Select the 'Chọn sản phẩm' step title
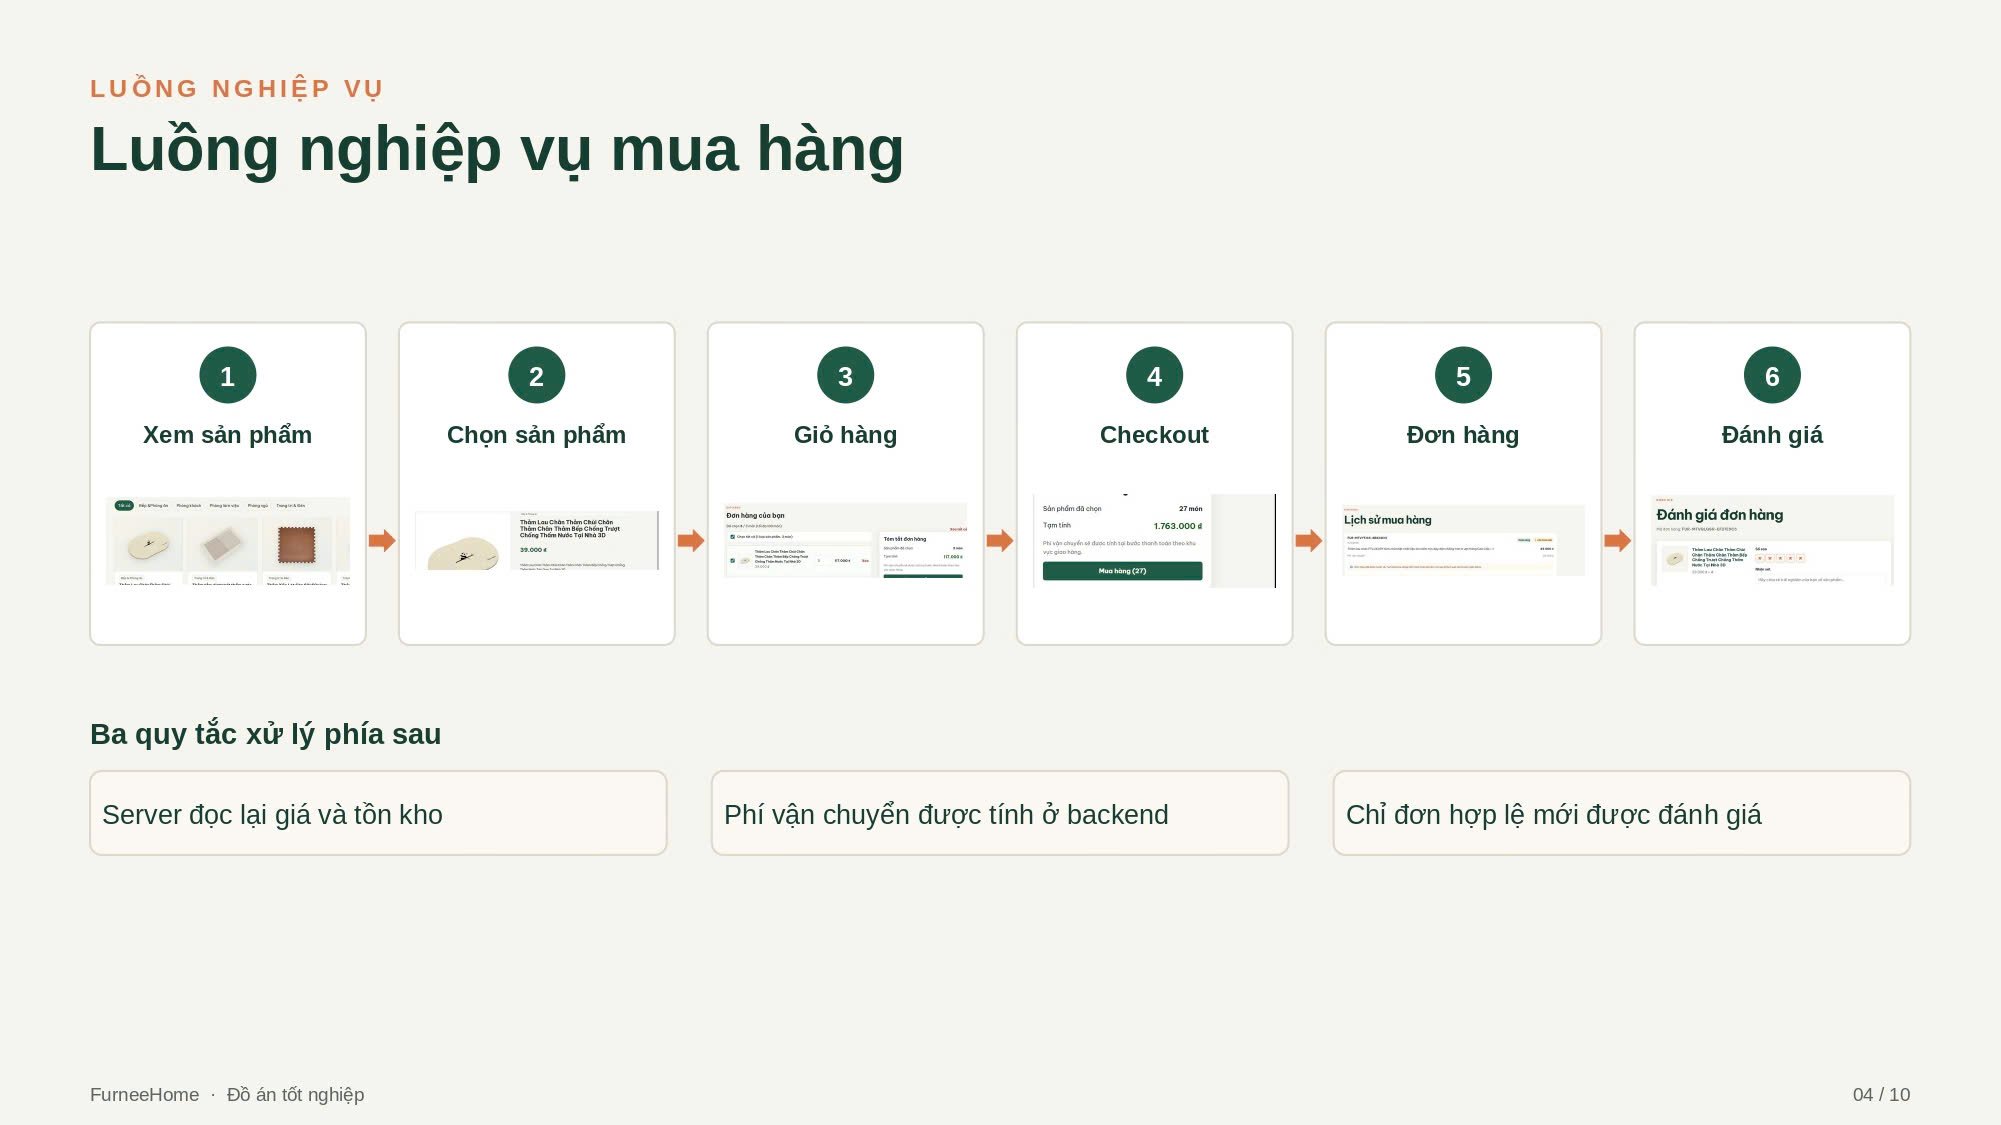The height and width of the screenshot is (1125, 2001). click(537, 435)
